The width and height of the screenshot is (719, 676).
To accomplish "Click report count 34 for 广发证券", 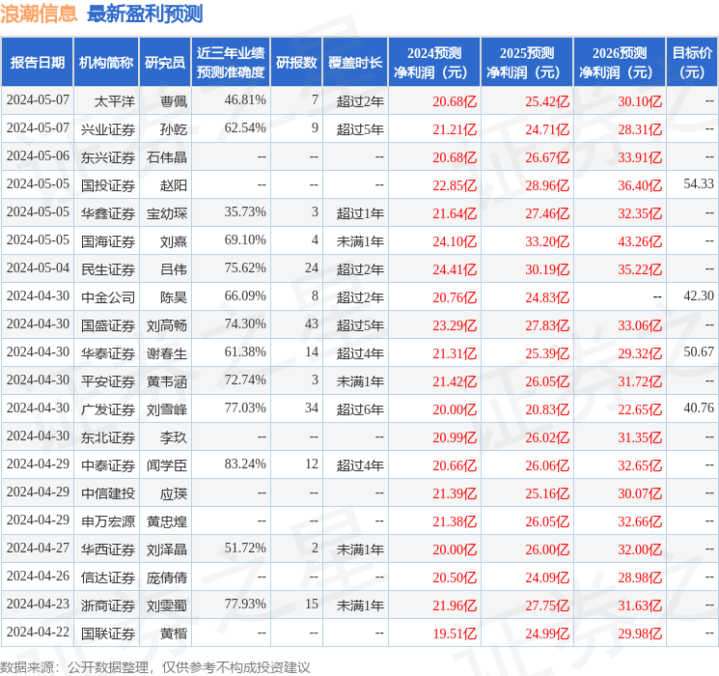I will coord(311,408).
